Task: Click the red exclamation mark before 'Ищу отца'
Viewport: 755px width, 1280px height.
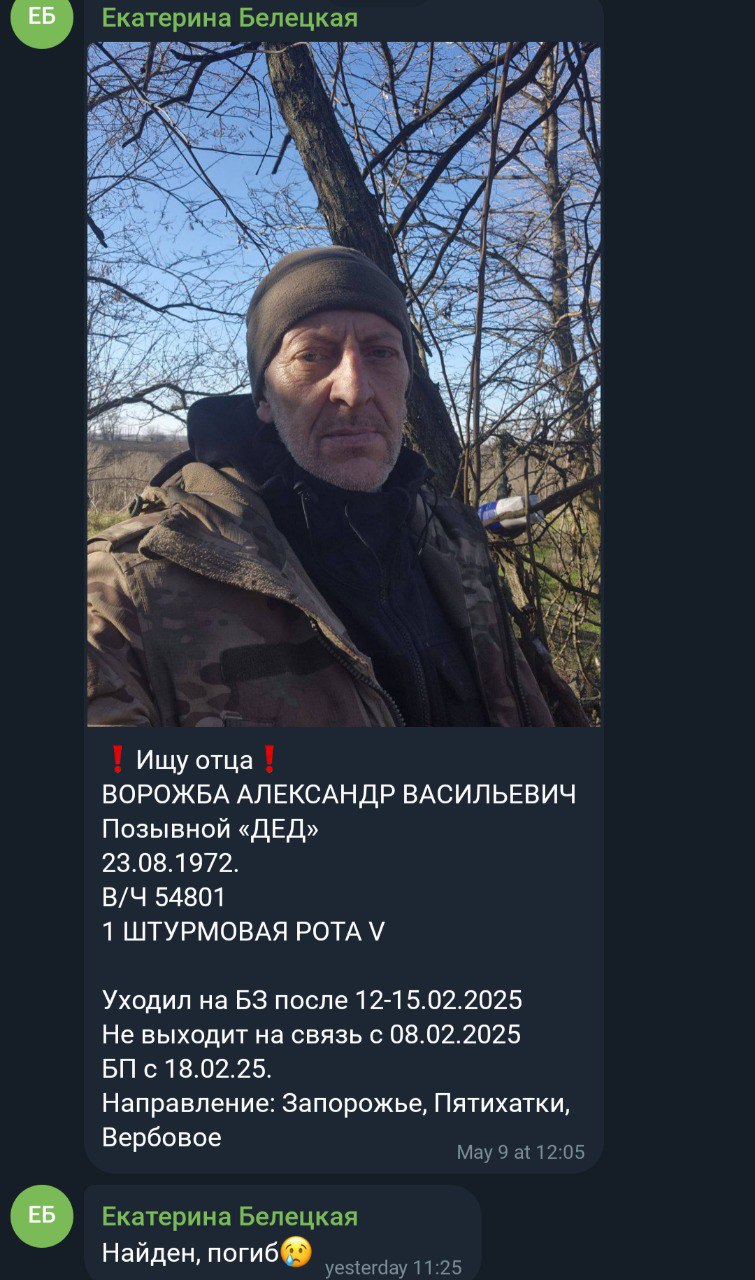Action: (x=116, y=760)
